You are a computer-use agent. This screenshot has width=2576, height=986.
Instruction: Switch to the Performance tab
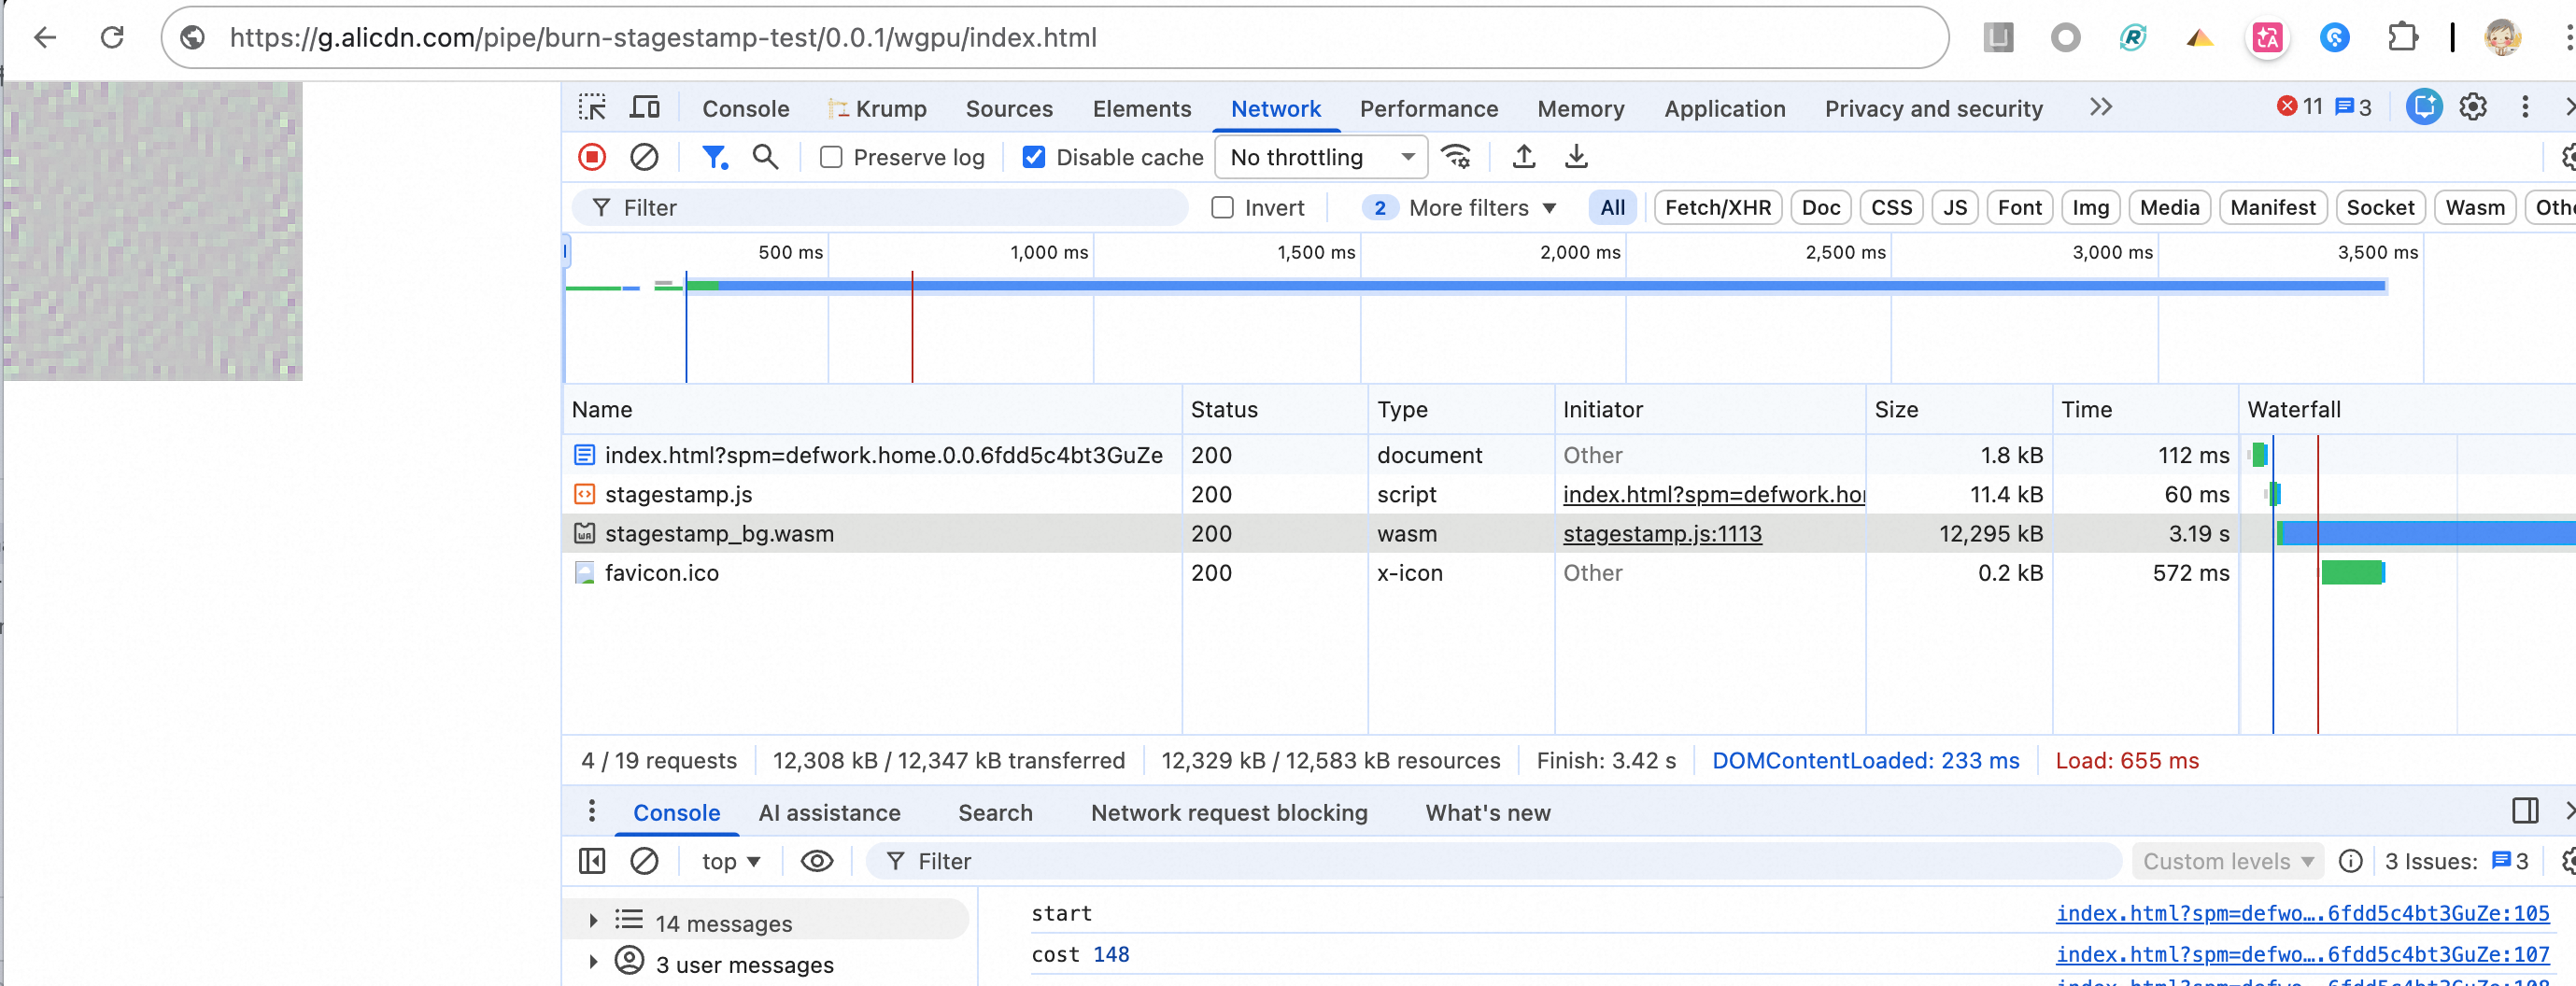point(1428,109)
